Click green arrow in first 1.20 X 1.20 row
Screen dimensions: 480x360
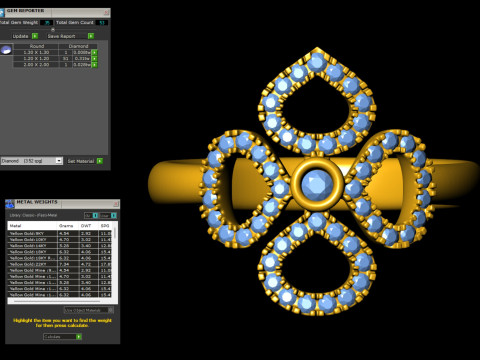coord(94,52)
